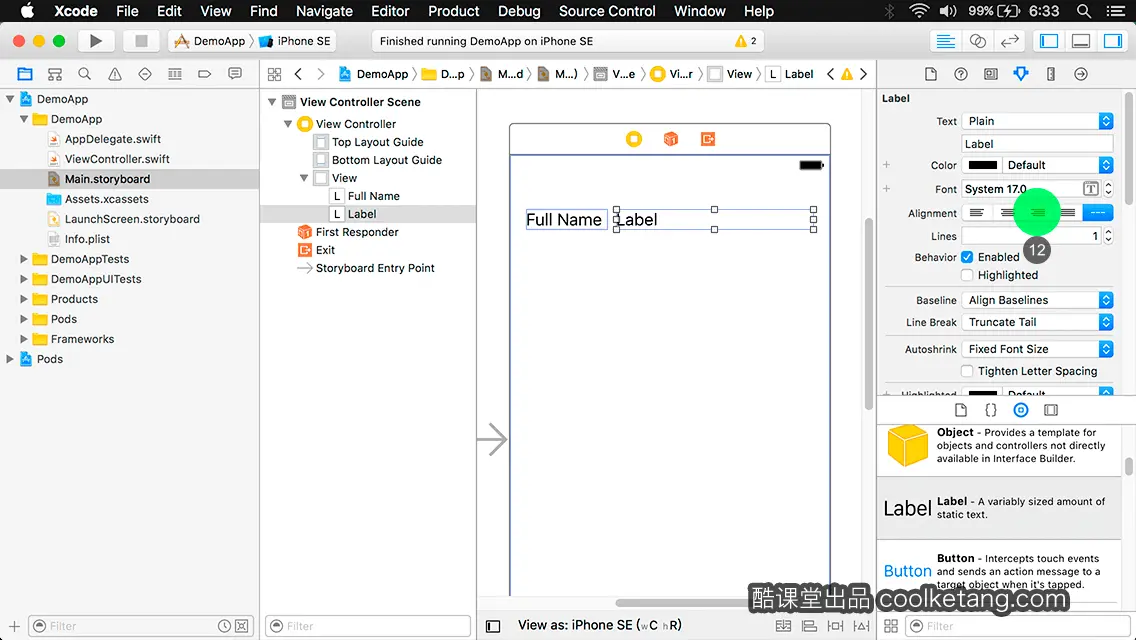Open the Baseline dropdown

(1037, 300)
